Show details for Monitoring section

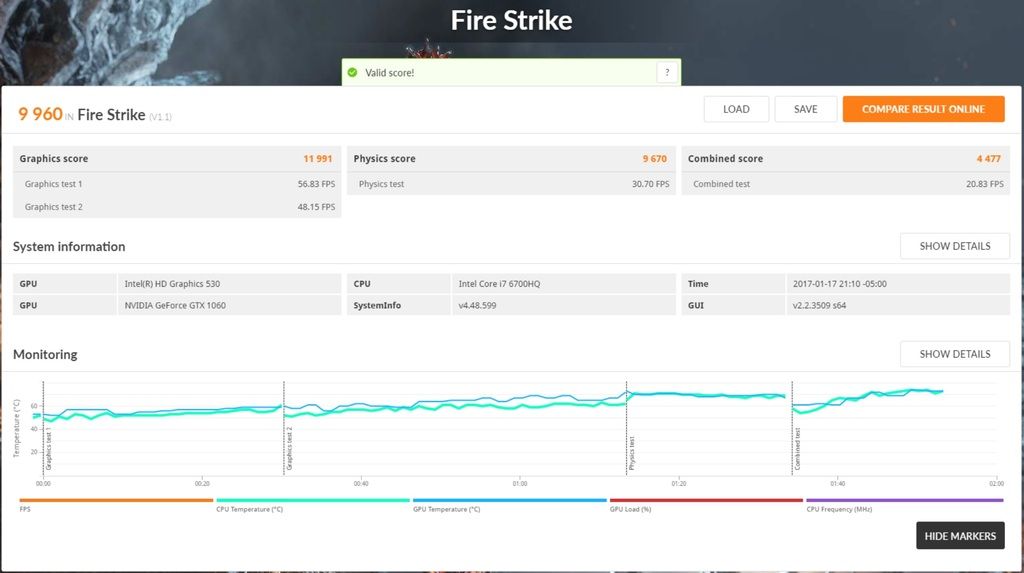955,354
